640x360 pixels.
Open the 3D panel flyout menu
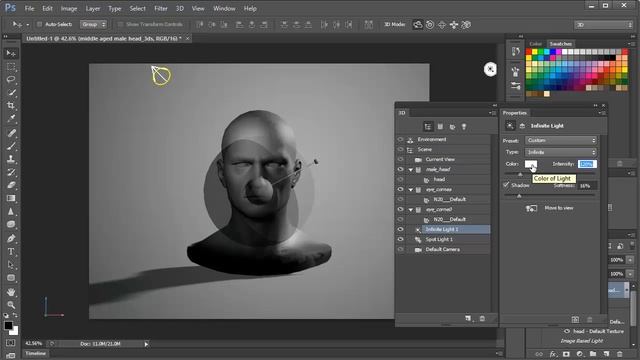pos(493,113)
